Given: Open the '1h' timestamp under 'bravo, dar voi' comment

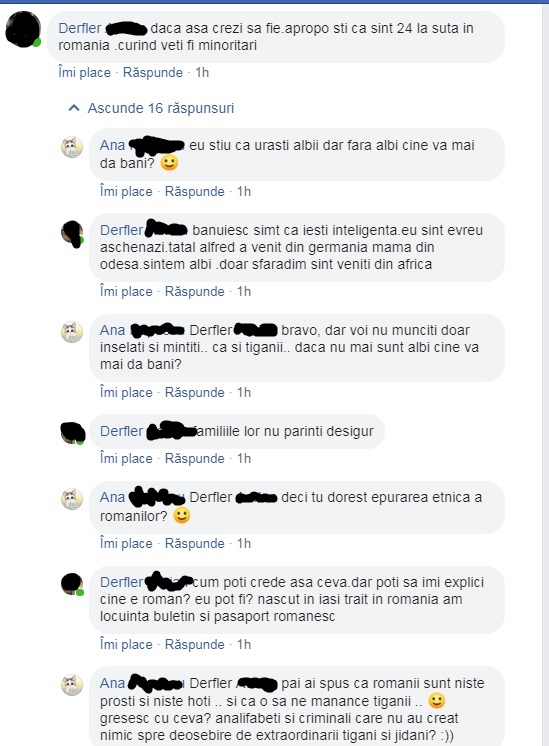Looking at the screenshot, I should pos(244,393).
